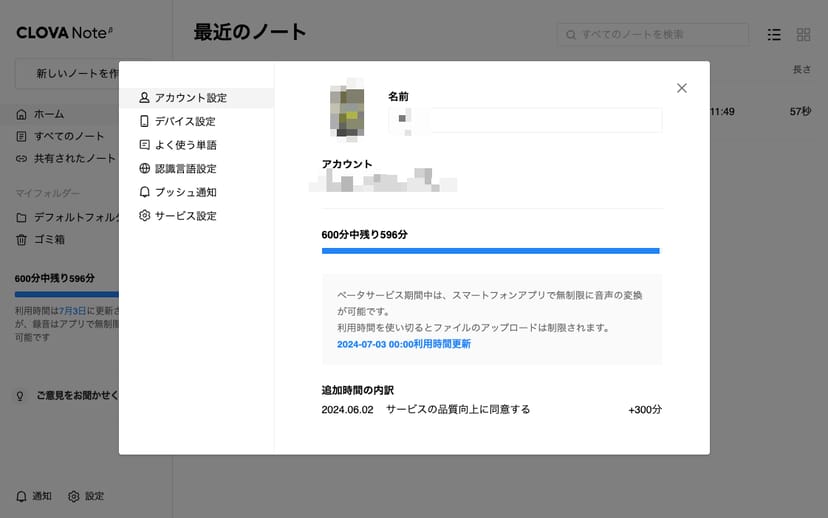Select サービス設定 gear item
This screenshot has width=828, height=518.
pyautogui.click(x=185, y=216)
